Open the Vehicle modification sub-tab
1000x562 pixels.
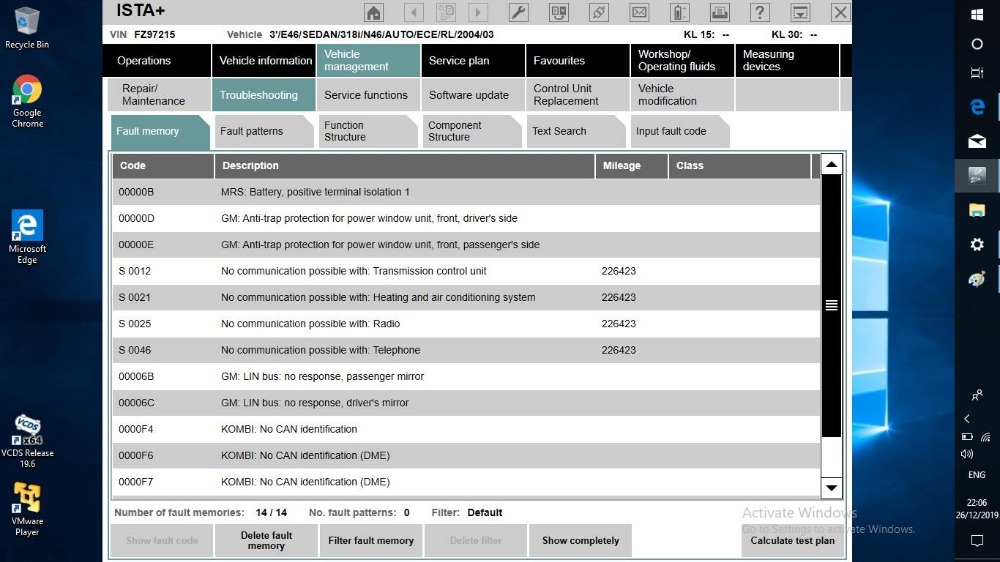coord(682,95)
